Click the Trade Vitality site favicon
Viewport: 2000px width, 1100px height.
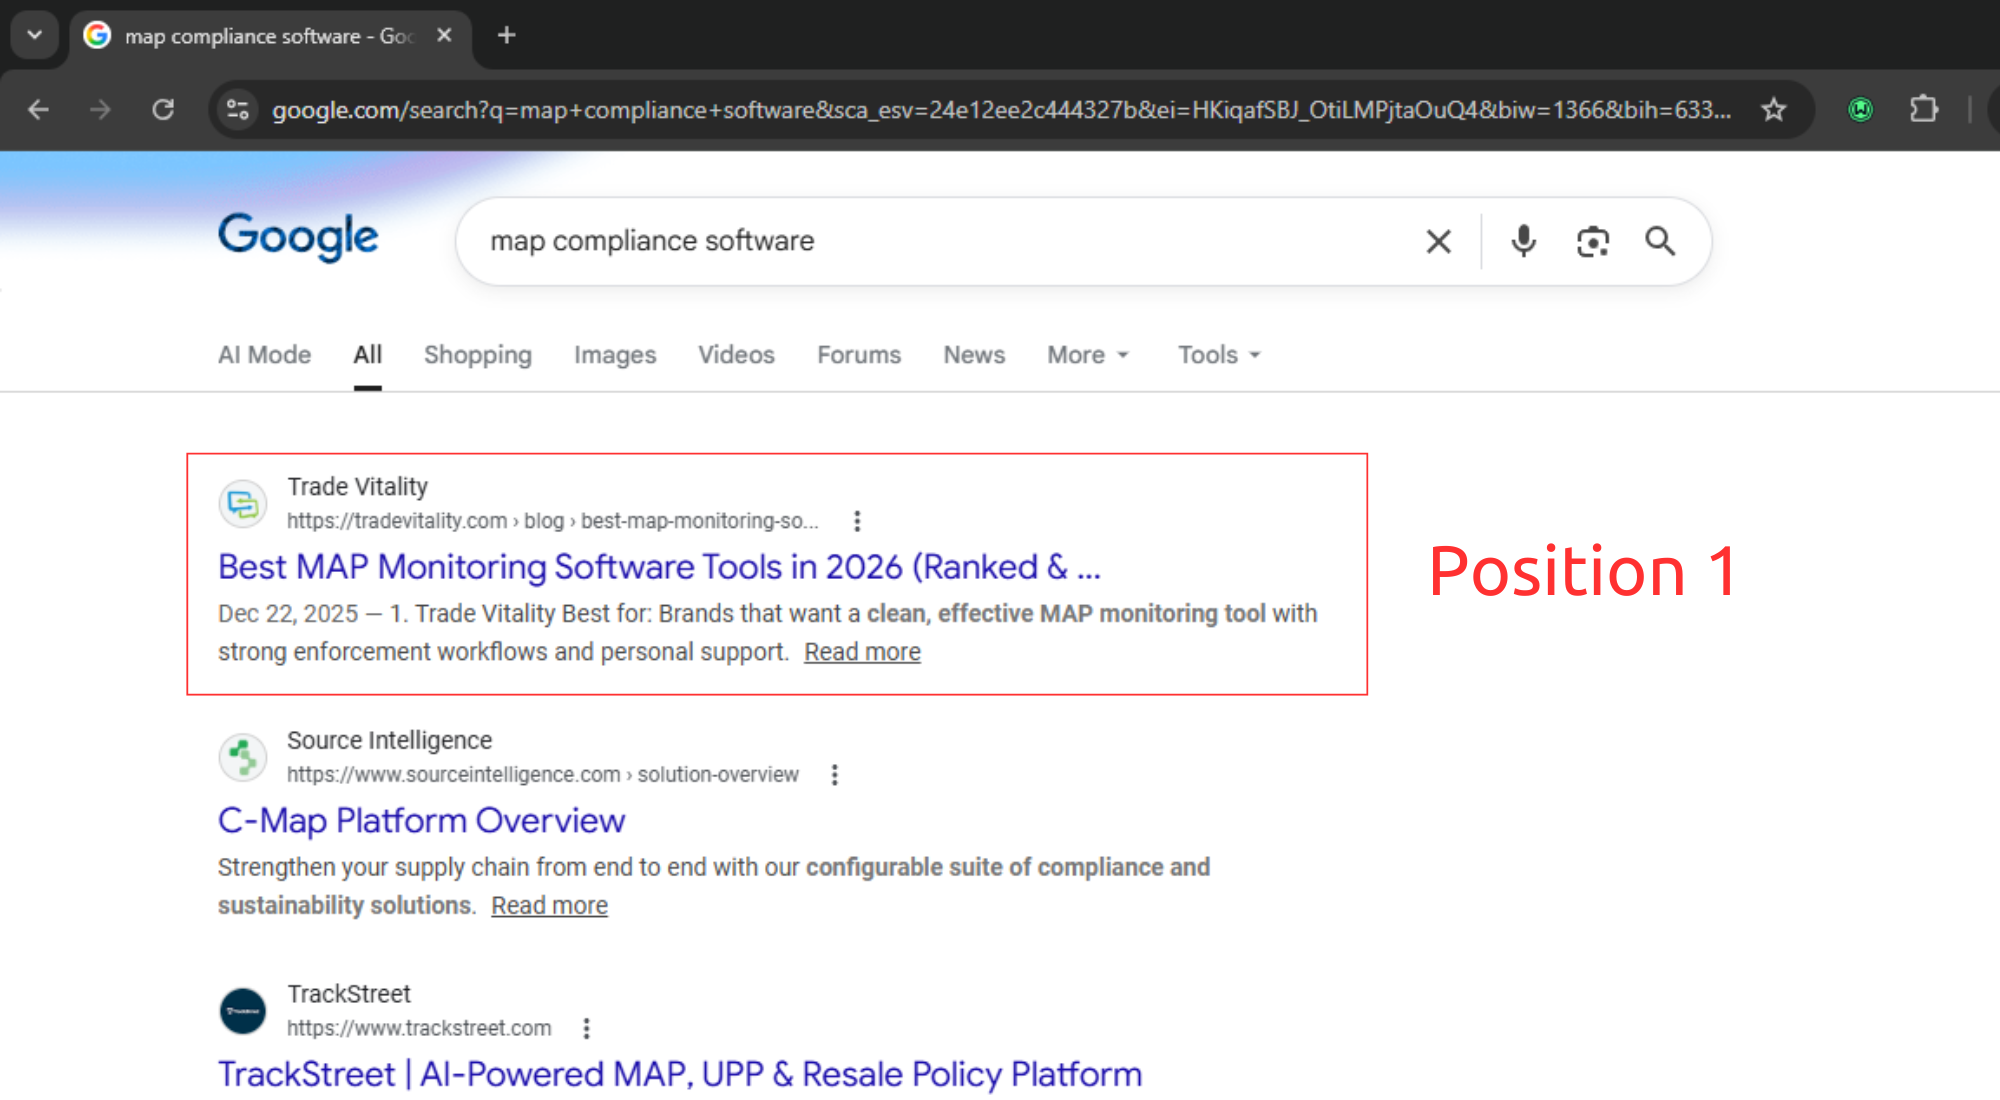[242, 504]
